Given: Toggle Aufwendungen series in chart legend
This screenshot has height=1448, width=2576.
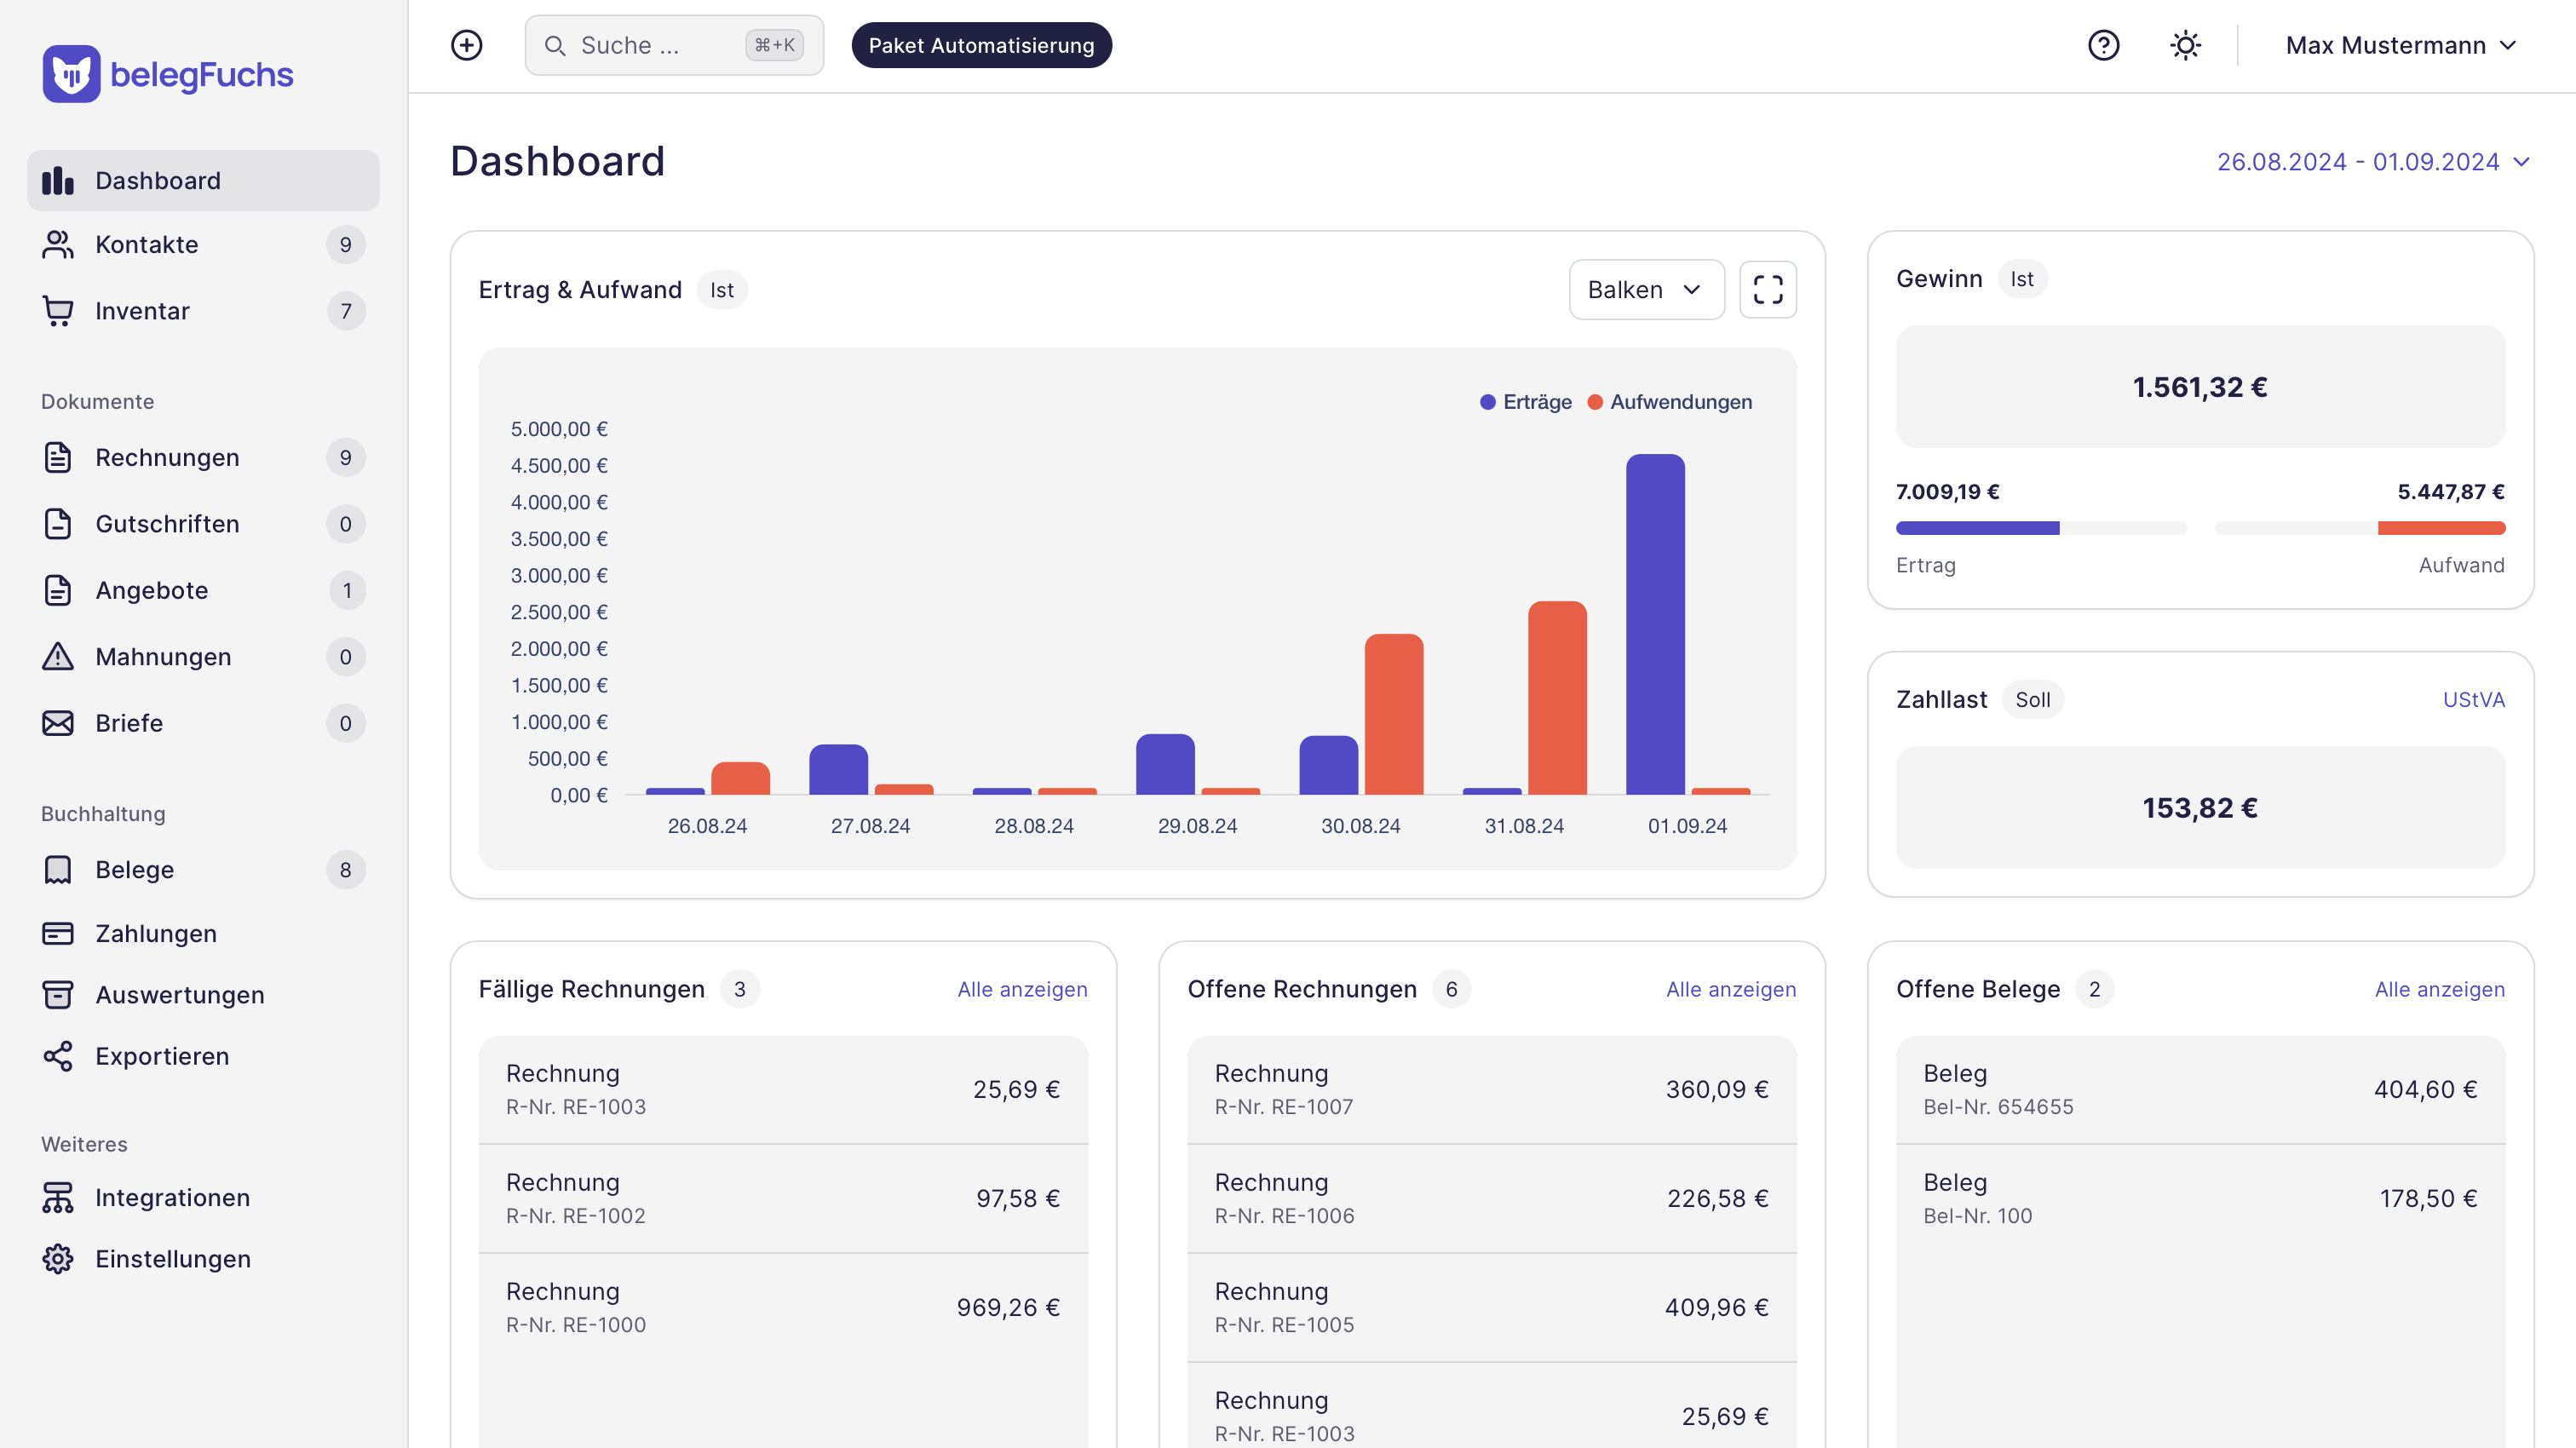Looking at the screenshot, I should tap(1670, 402).
